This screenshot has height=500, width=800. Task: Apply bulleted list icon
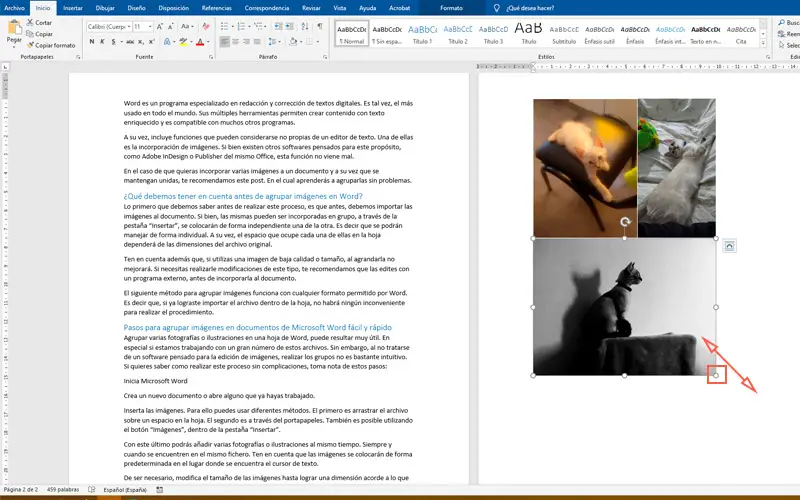224,26
